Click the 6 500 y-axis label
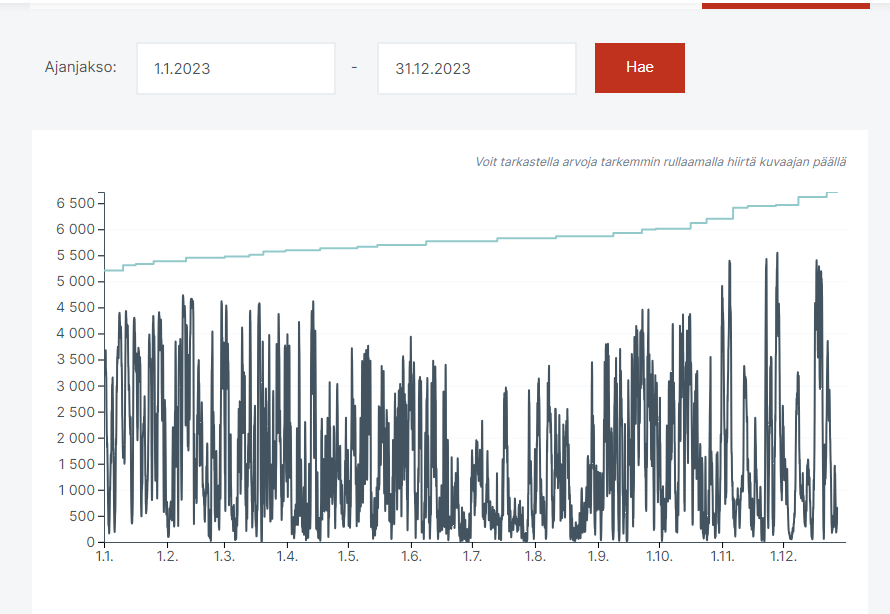890x614 pixels. pos(75,203)
